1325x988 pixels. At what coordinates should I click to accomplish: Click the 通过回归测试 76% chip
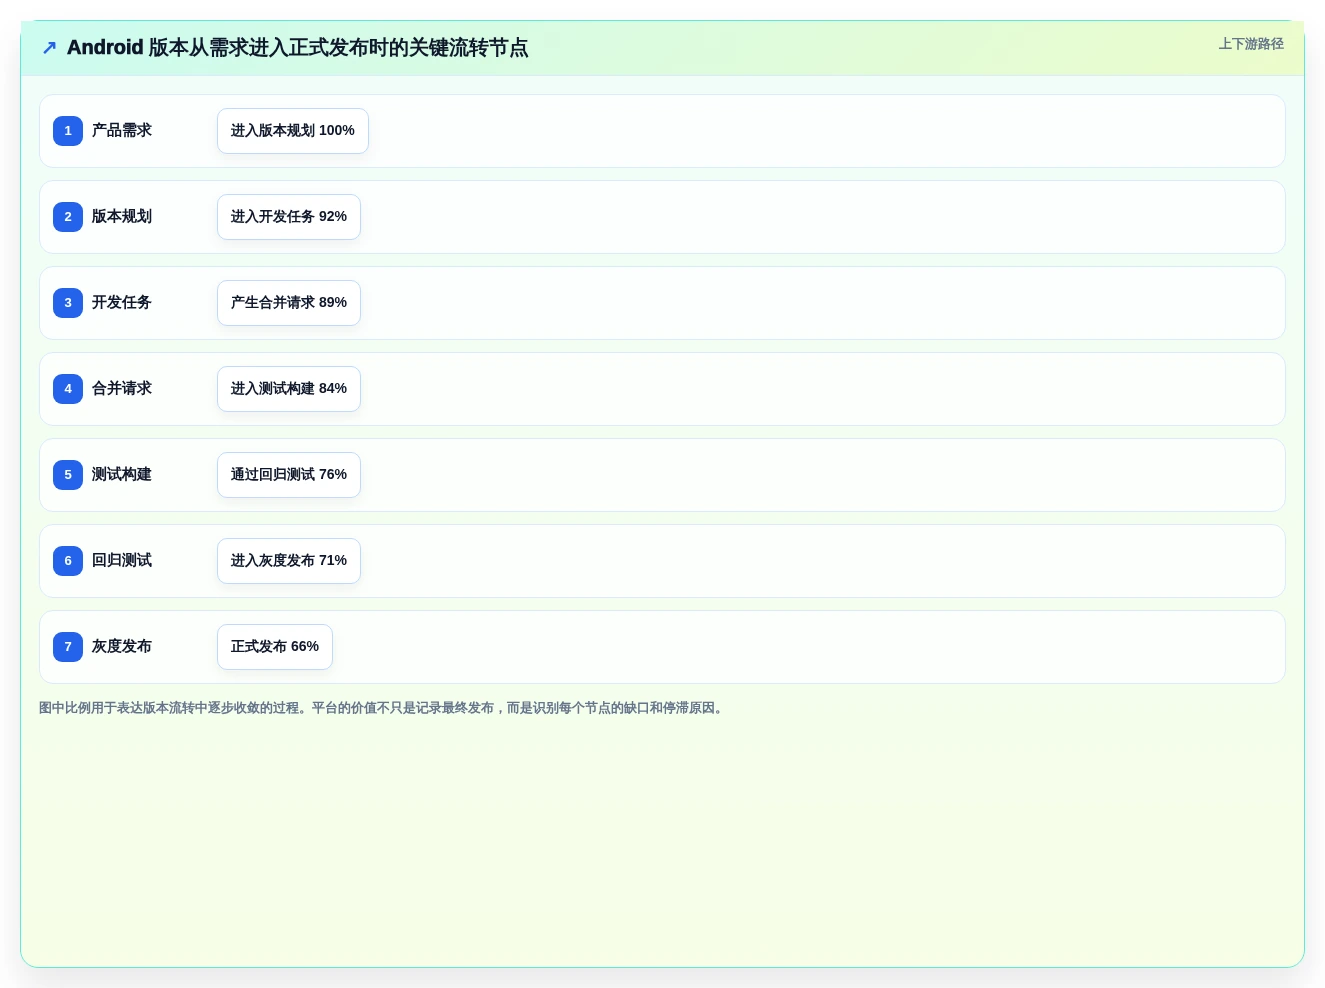(x=289, y=475)
